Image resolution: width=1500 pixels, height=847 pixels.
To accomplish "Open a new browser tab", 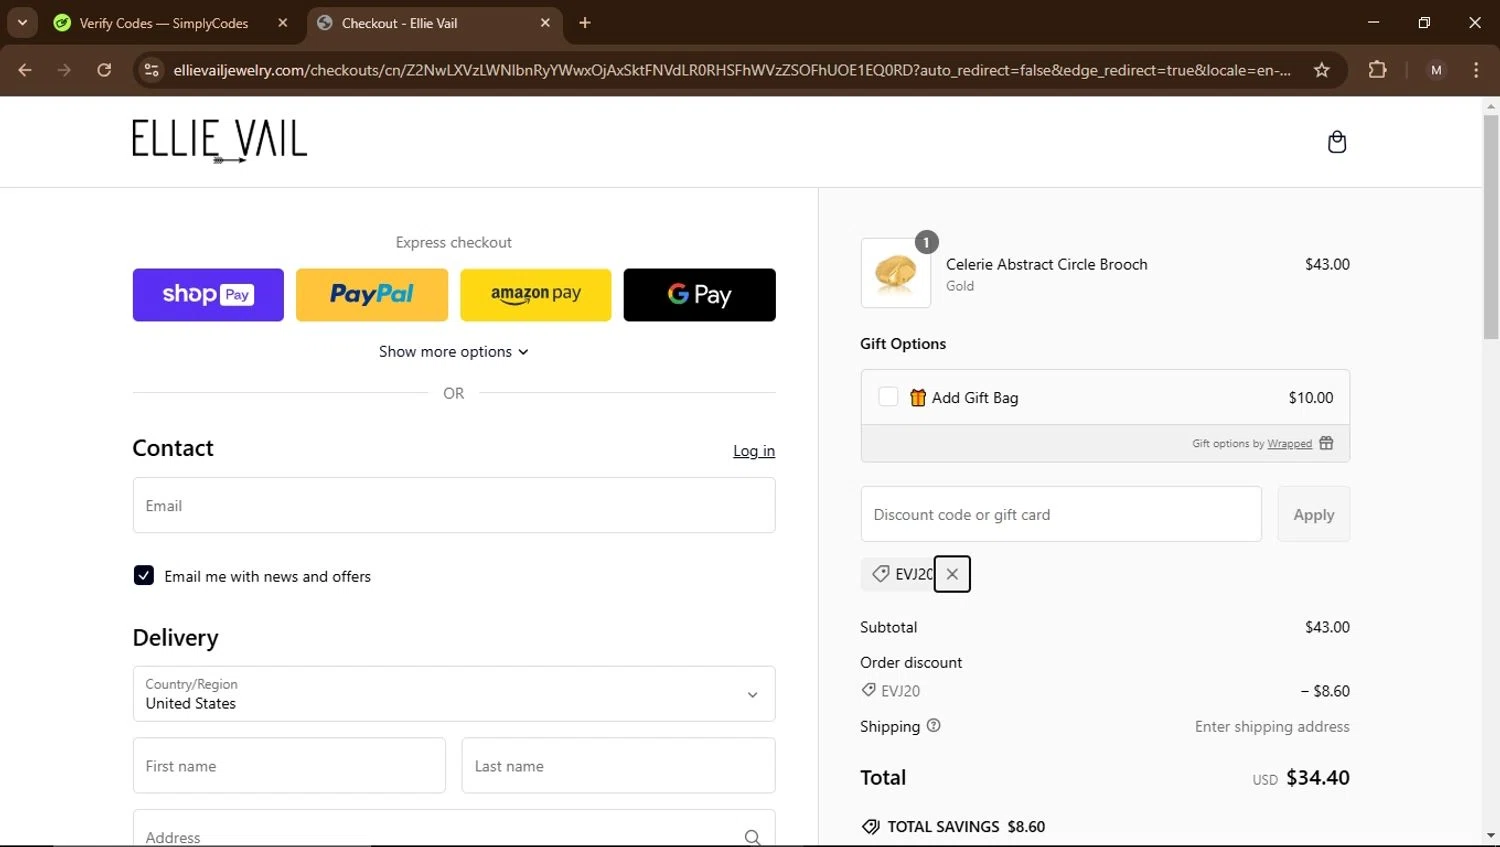I will (585, 23).
